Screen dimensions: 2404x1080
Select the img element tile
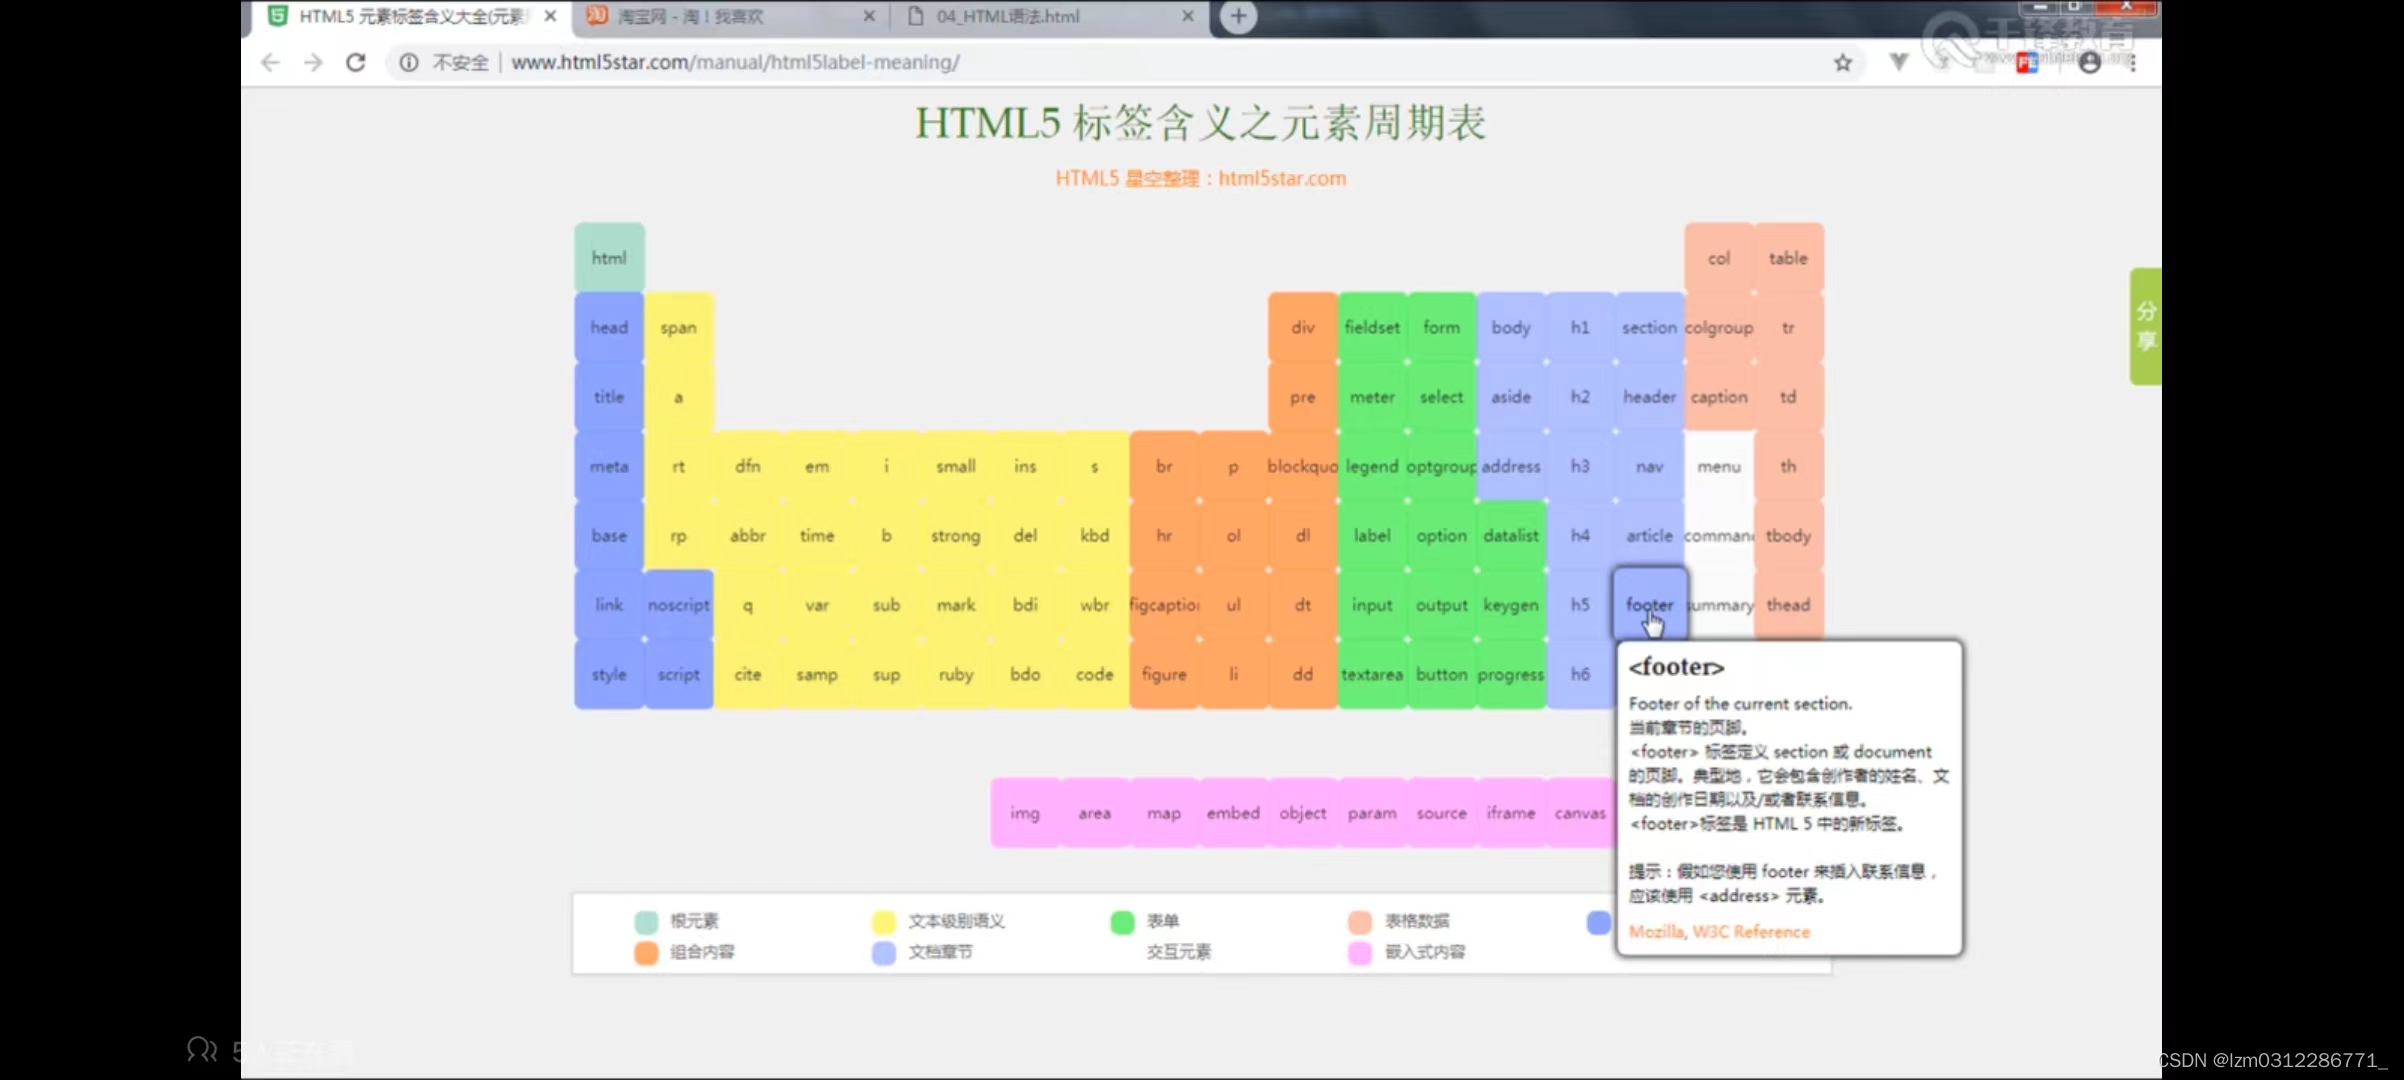[1025, 813]
